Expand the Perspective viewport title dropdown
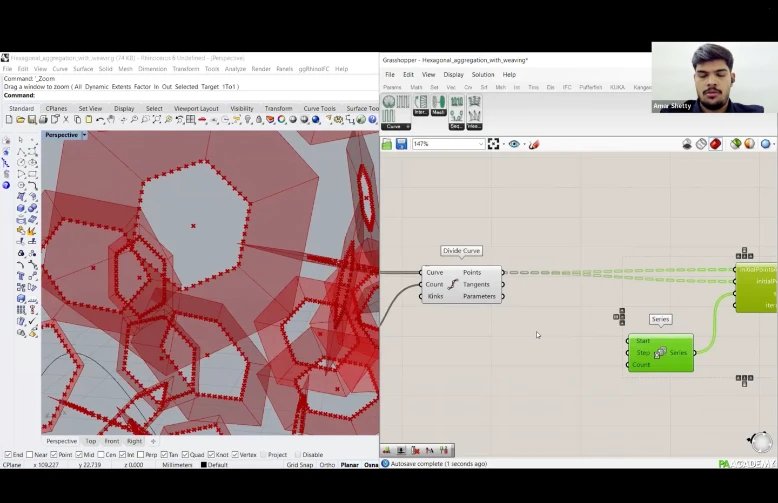This screenshot has width=778, height=503. (x=84, y=135)
